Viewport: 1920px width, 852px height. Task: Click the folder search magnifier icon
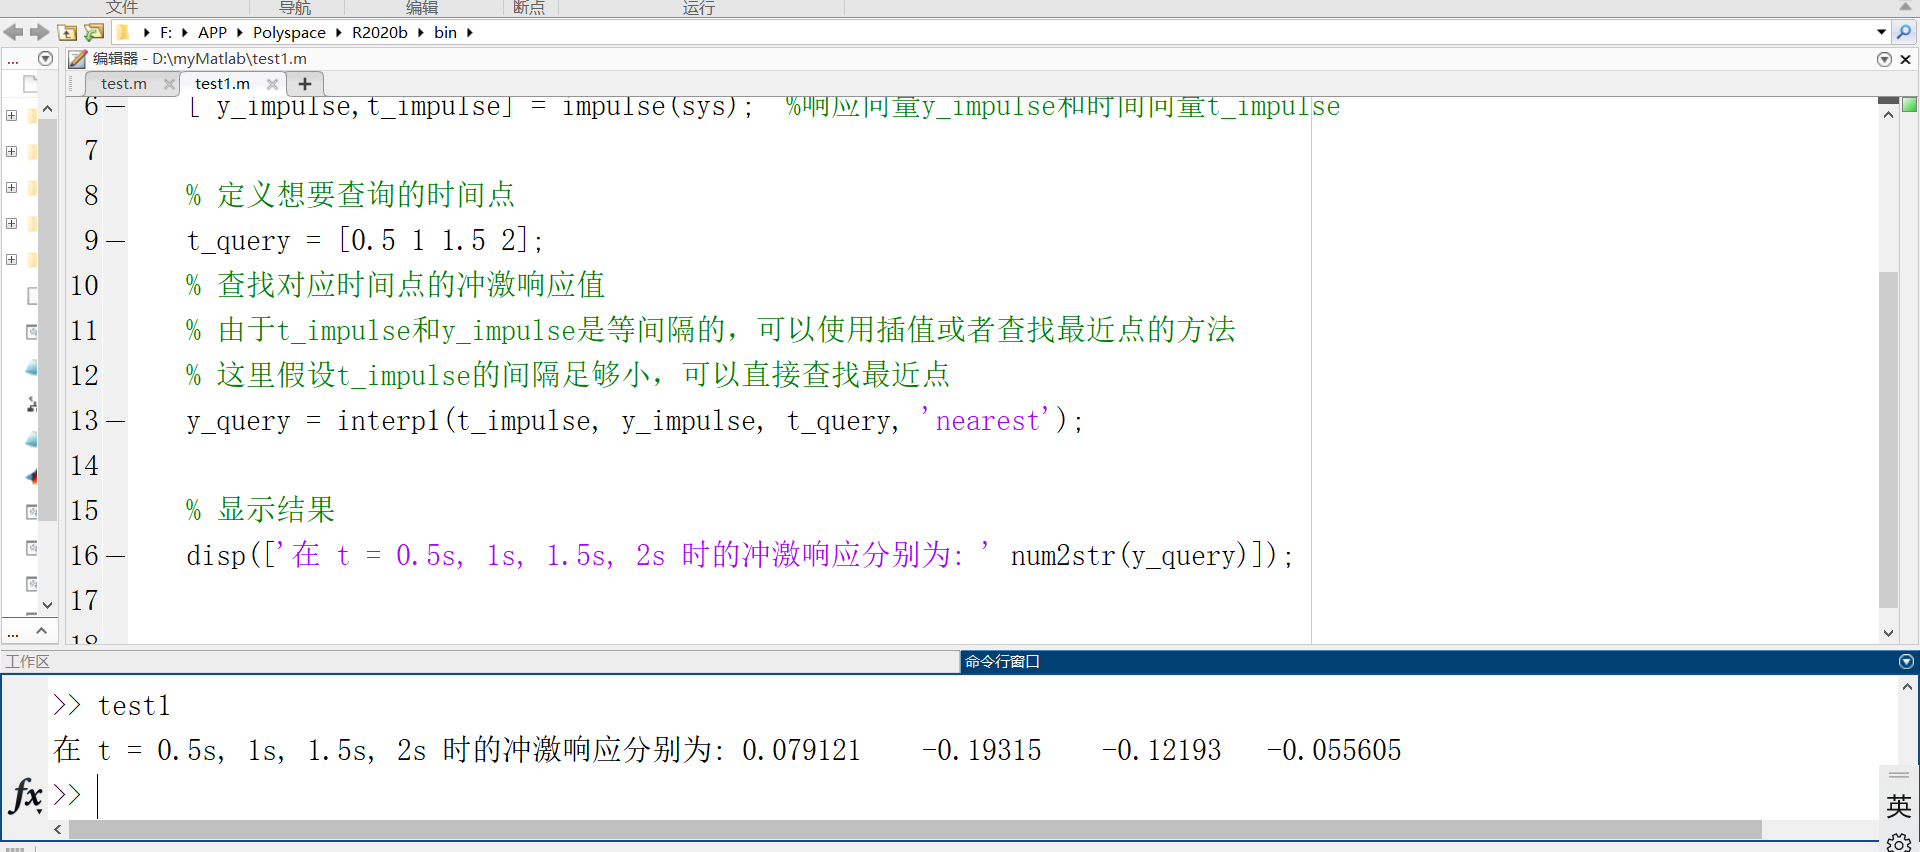(1904, 32)
